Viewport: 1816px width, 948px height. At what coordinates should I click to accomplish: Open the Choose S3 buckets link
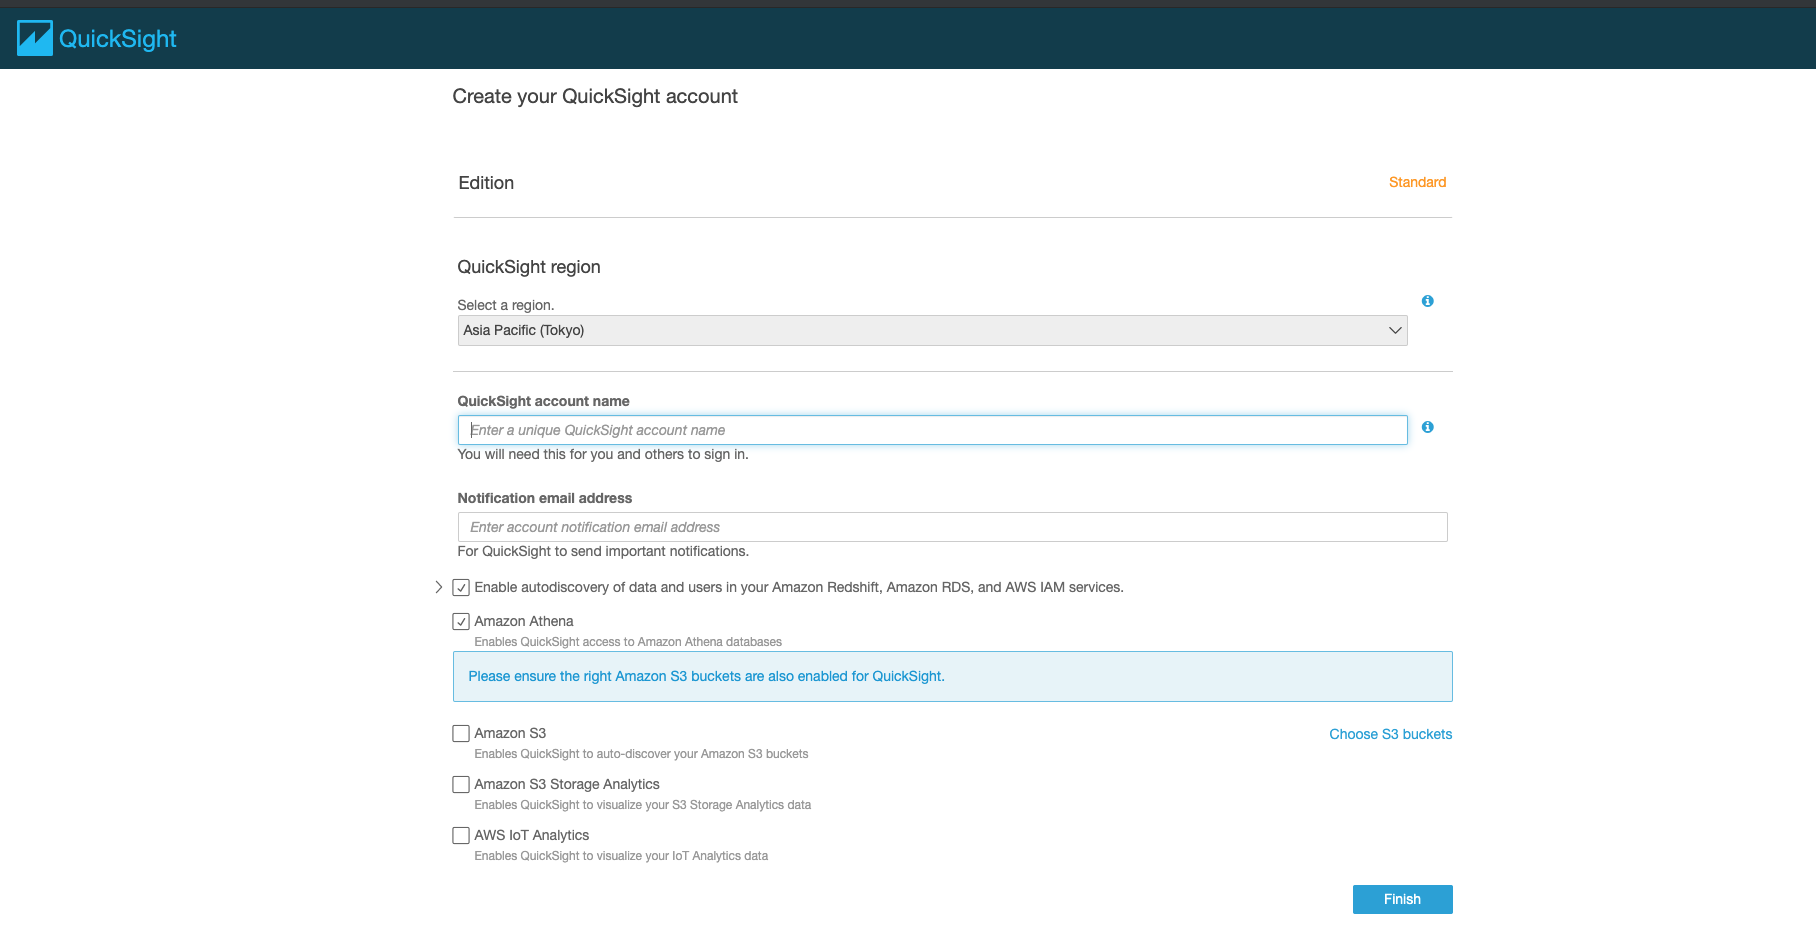pos(1390,733)
